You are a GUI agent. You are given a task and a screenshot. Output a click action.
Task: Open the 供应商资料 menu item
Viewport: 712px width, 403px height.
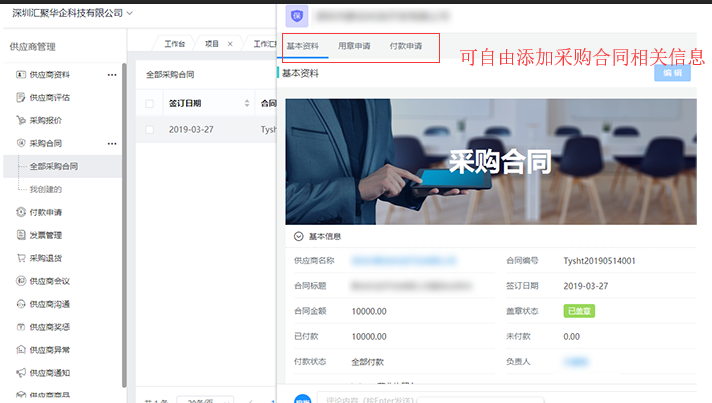coord(49,74)
